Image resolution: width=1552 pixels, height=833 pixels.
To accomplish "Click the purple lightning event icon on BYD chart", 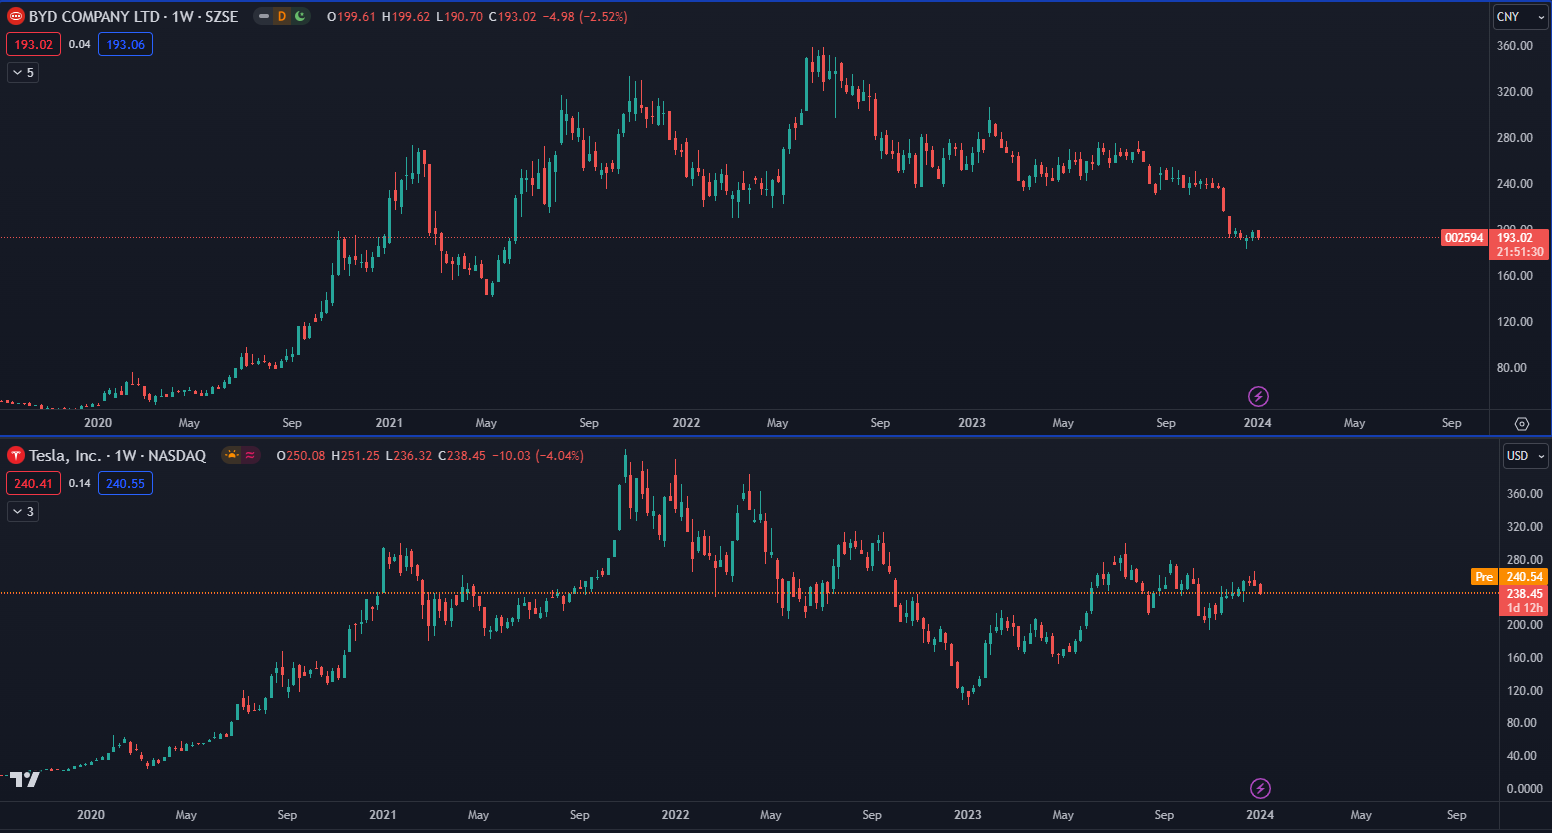I will pos(1258,396).
